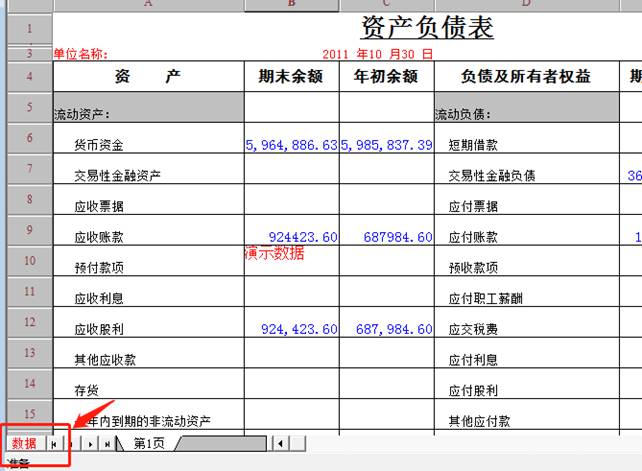
Task: Select column C header
Action: click(x=387, y=5)
